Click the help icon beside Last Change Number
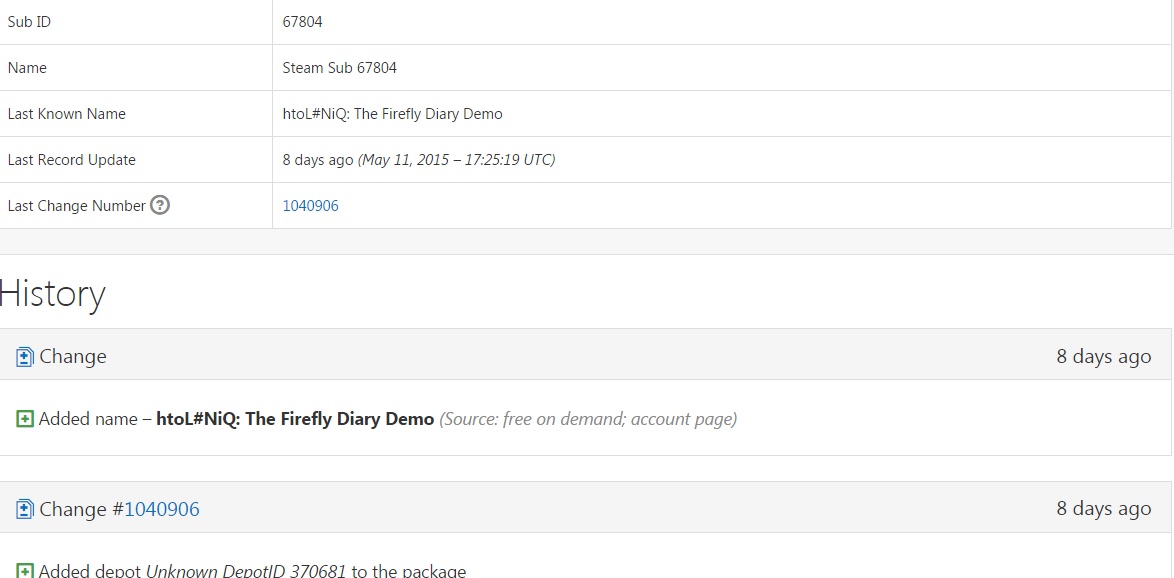This screenshot has height=578, width=1174. [160, 206]
